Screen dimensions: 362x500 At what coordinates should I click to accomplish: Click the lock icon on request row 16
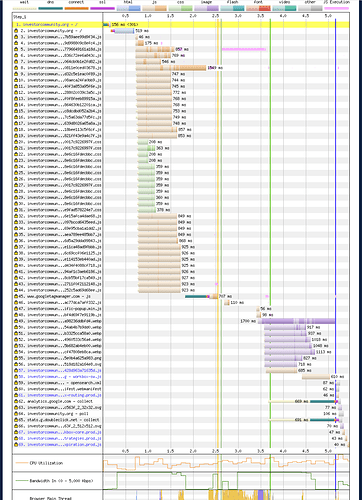point(16,117)
